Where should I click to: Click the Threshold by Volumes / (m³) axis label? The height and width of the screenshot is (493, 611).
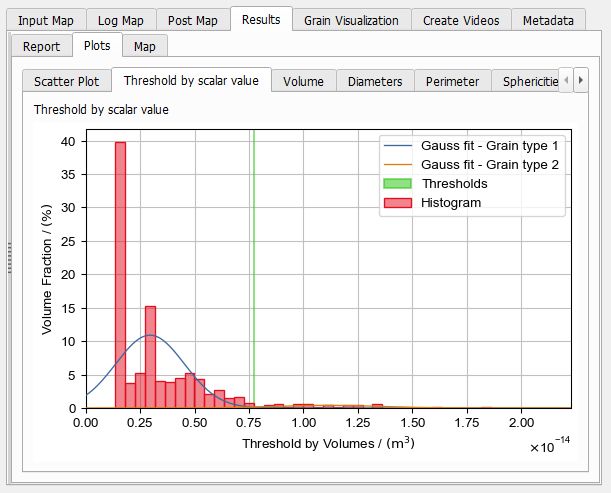point(328,443)
